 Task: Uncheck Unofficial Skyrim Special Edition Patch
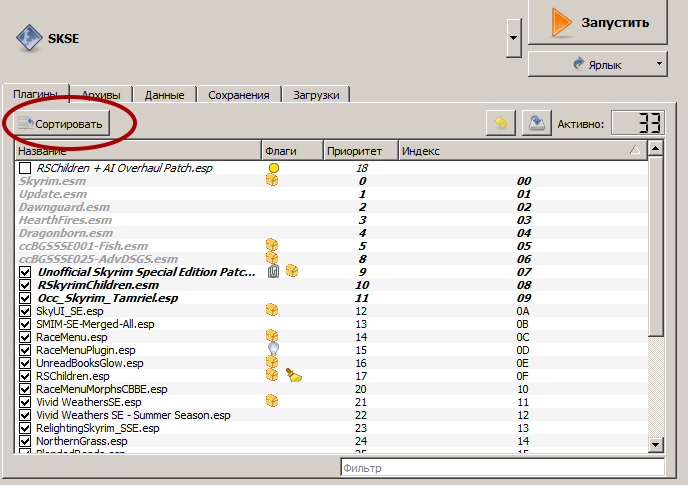click(25, 272)
